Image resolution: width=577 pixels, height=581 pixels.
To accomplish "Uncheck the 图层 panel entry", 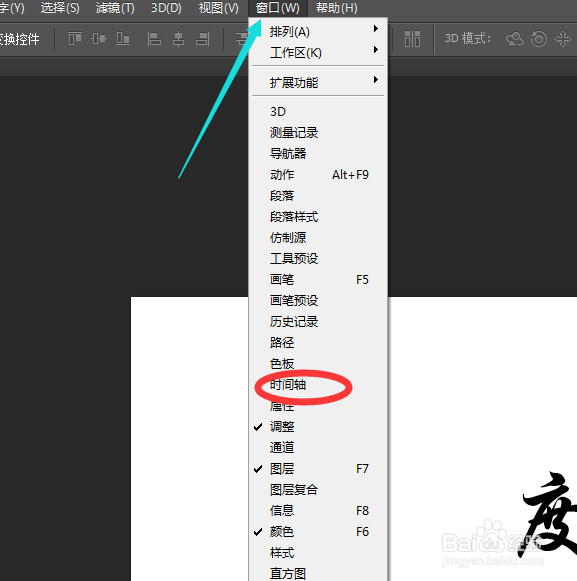I will (x=318, y=469).
